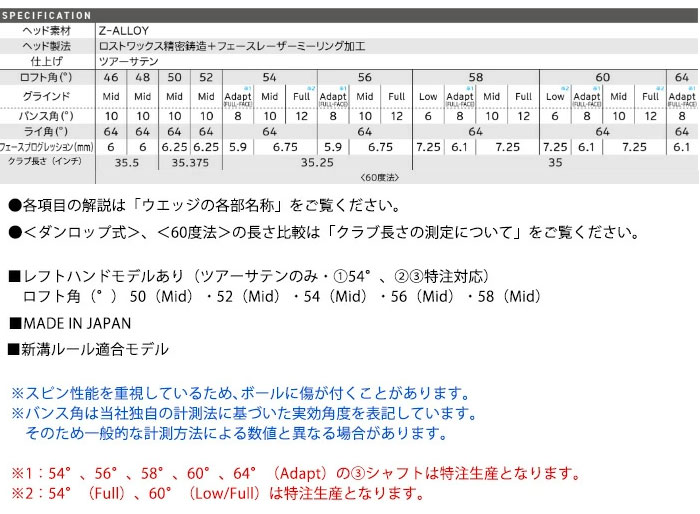Open the 「ウエッジの各部名称」 reference text

coord(226,204)
